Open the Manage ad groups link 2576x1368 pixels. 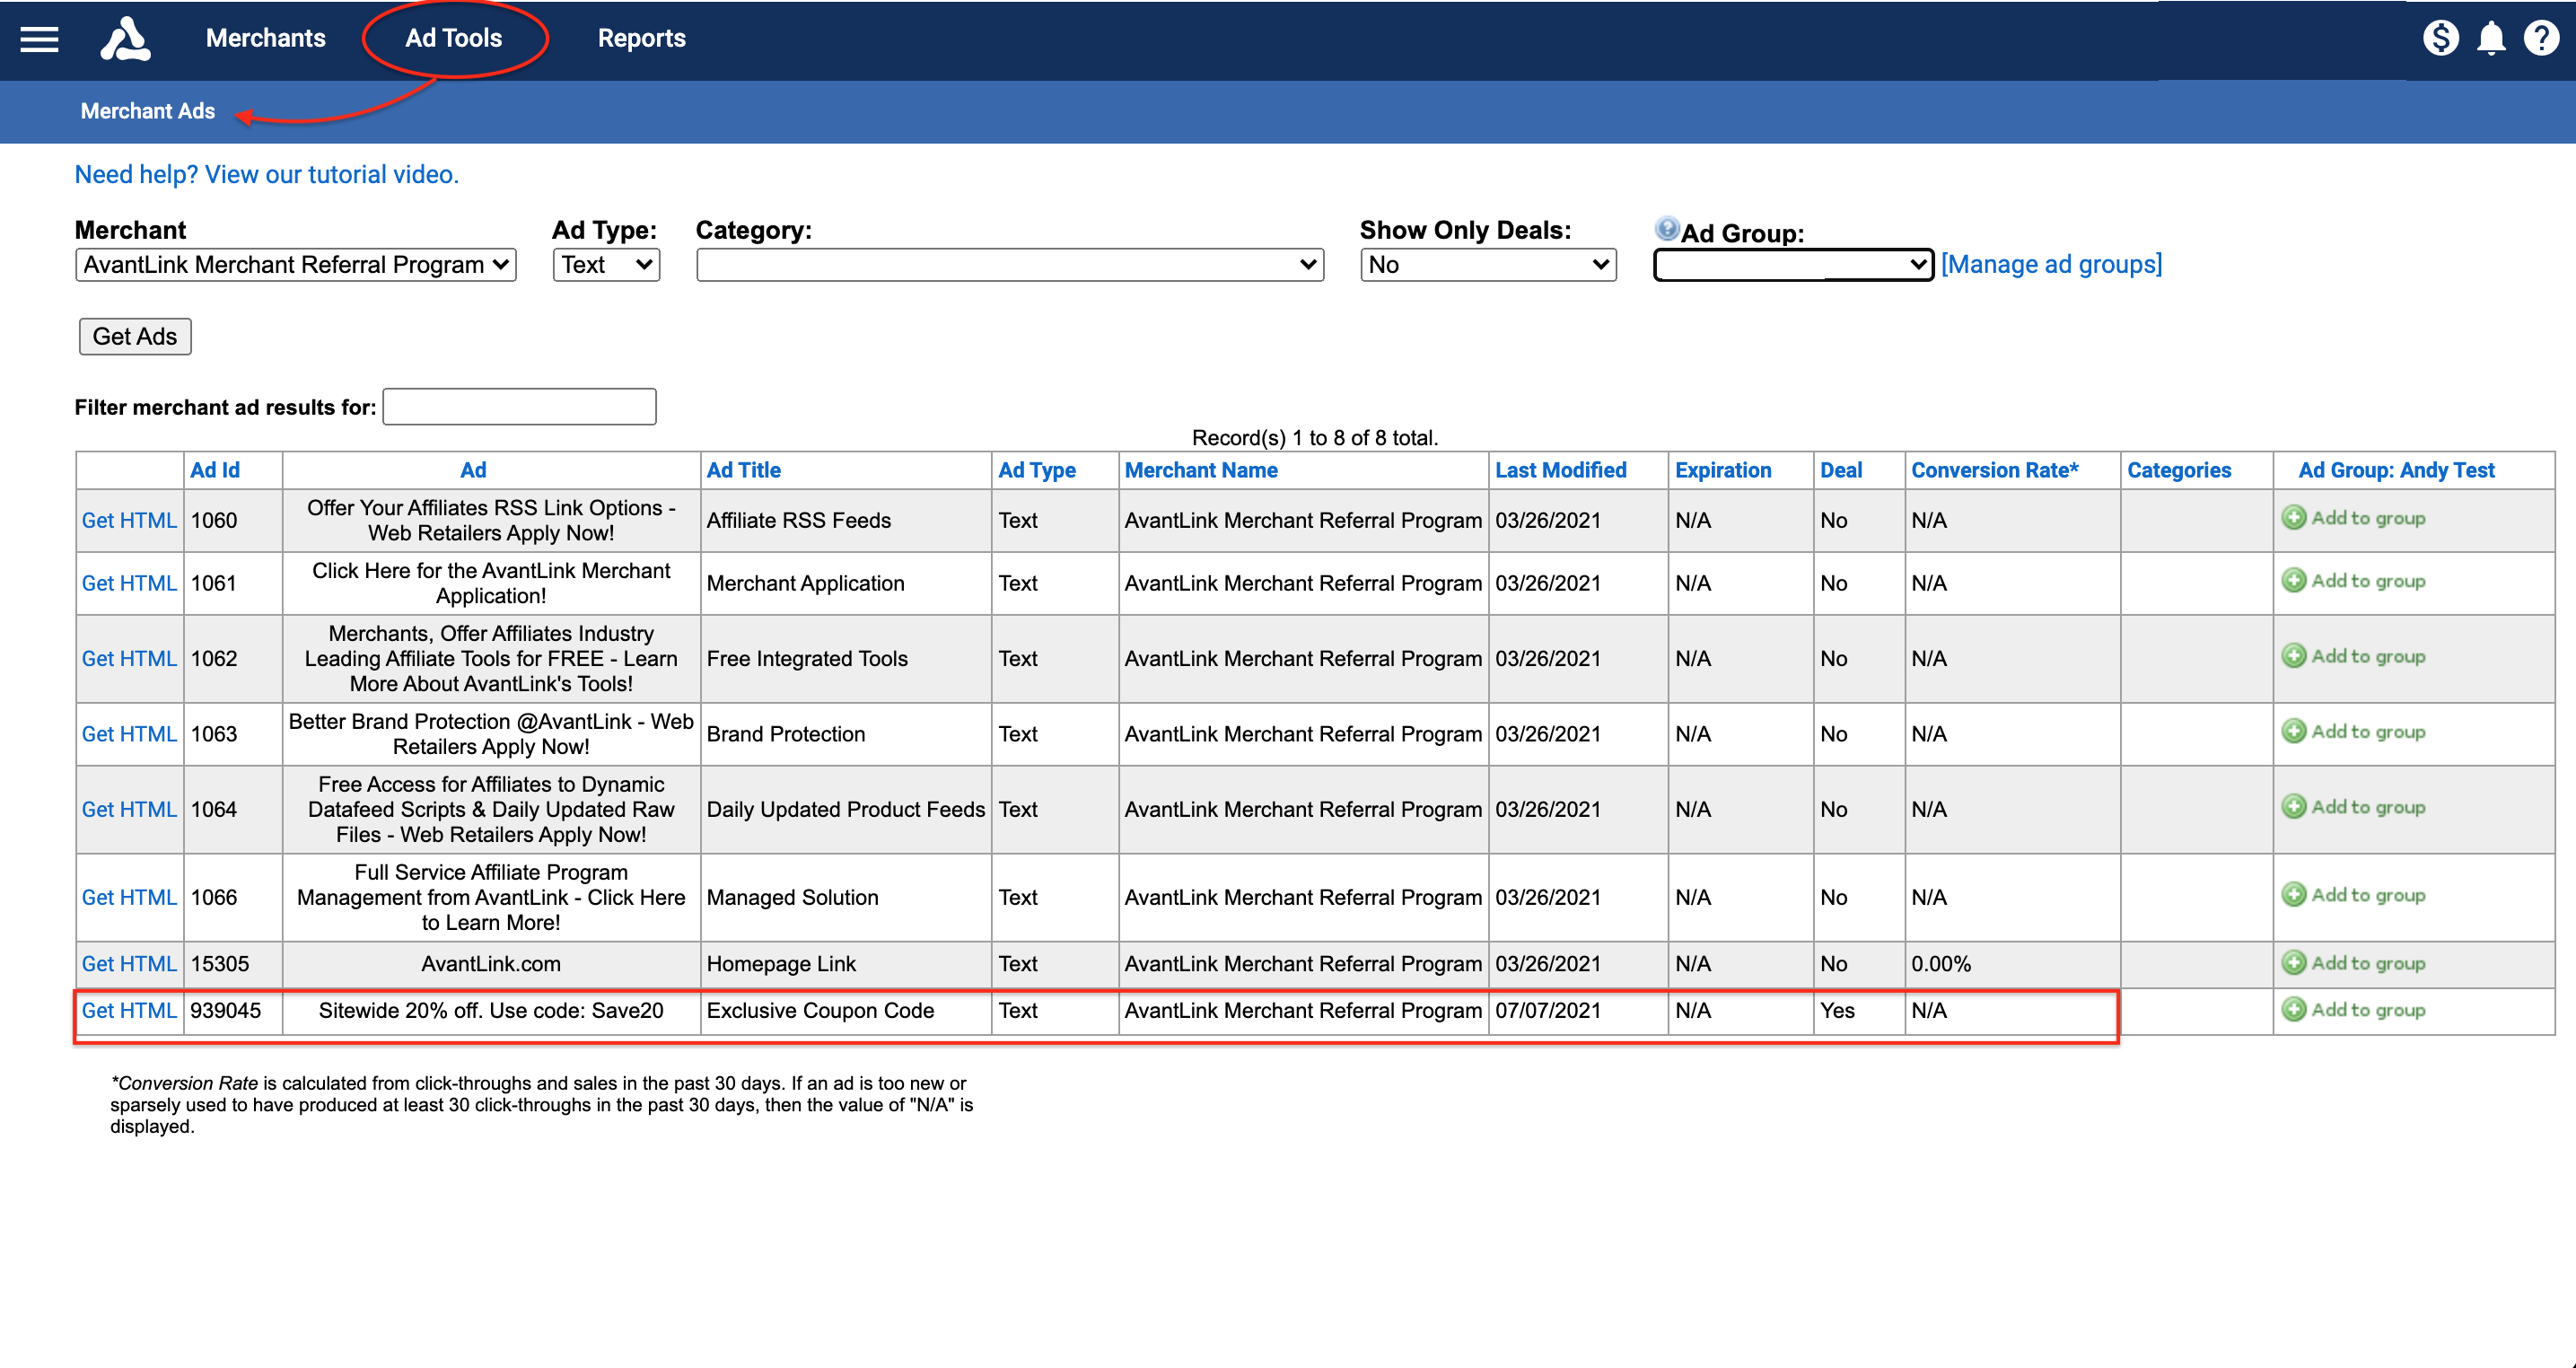tap(2051, 265)
